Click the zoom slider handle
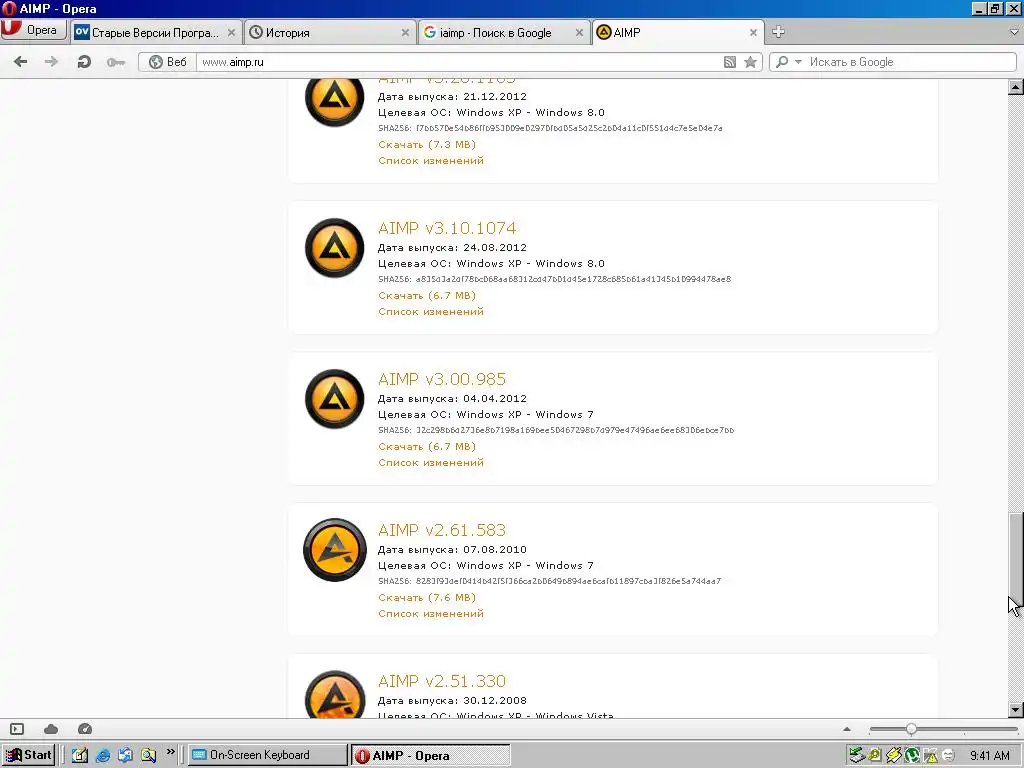This screenshot has width=1024, height=768. 911,729
